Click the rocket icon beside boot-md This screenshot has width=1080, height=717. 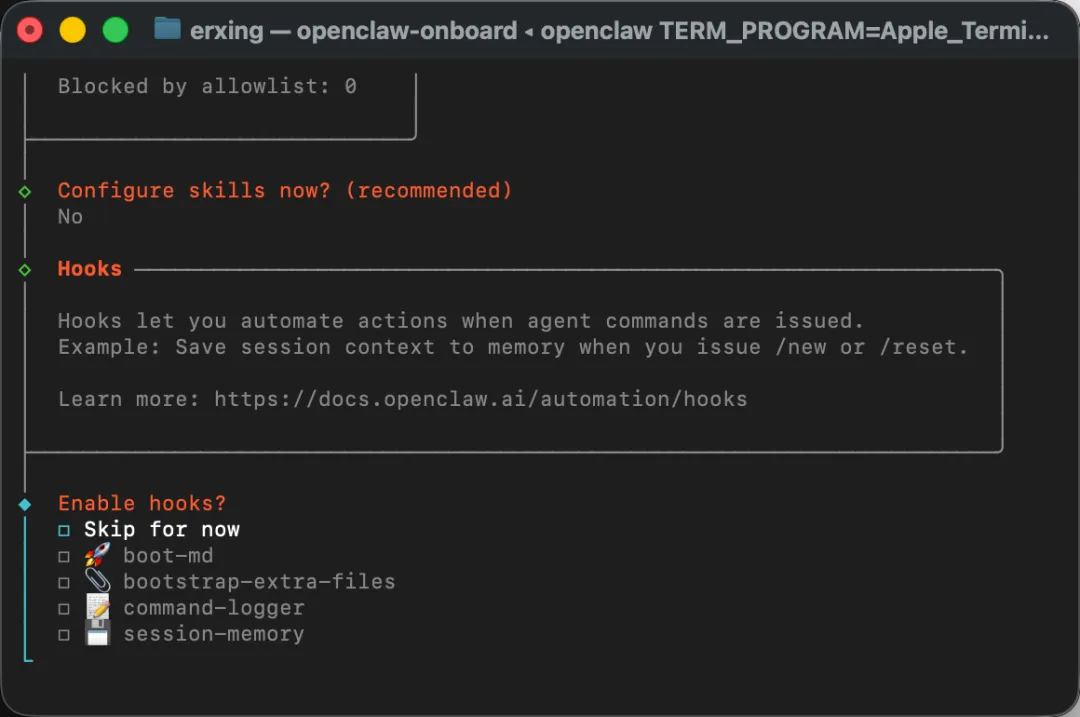[x=97, y=555]
